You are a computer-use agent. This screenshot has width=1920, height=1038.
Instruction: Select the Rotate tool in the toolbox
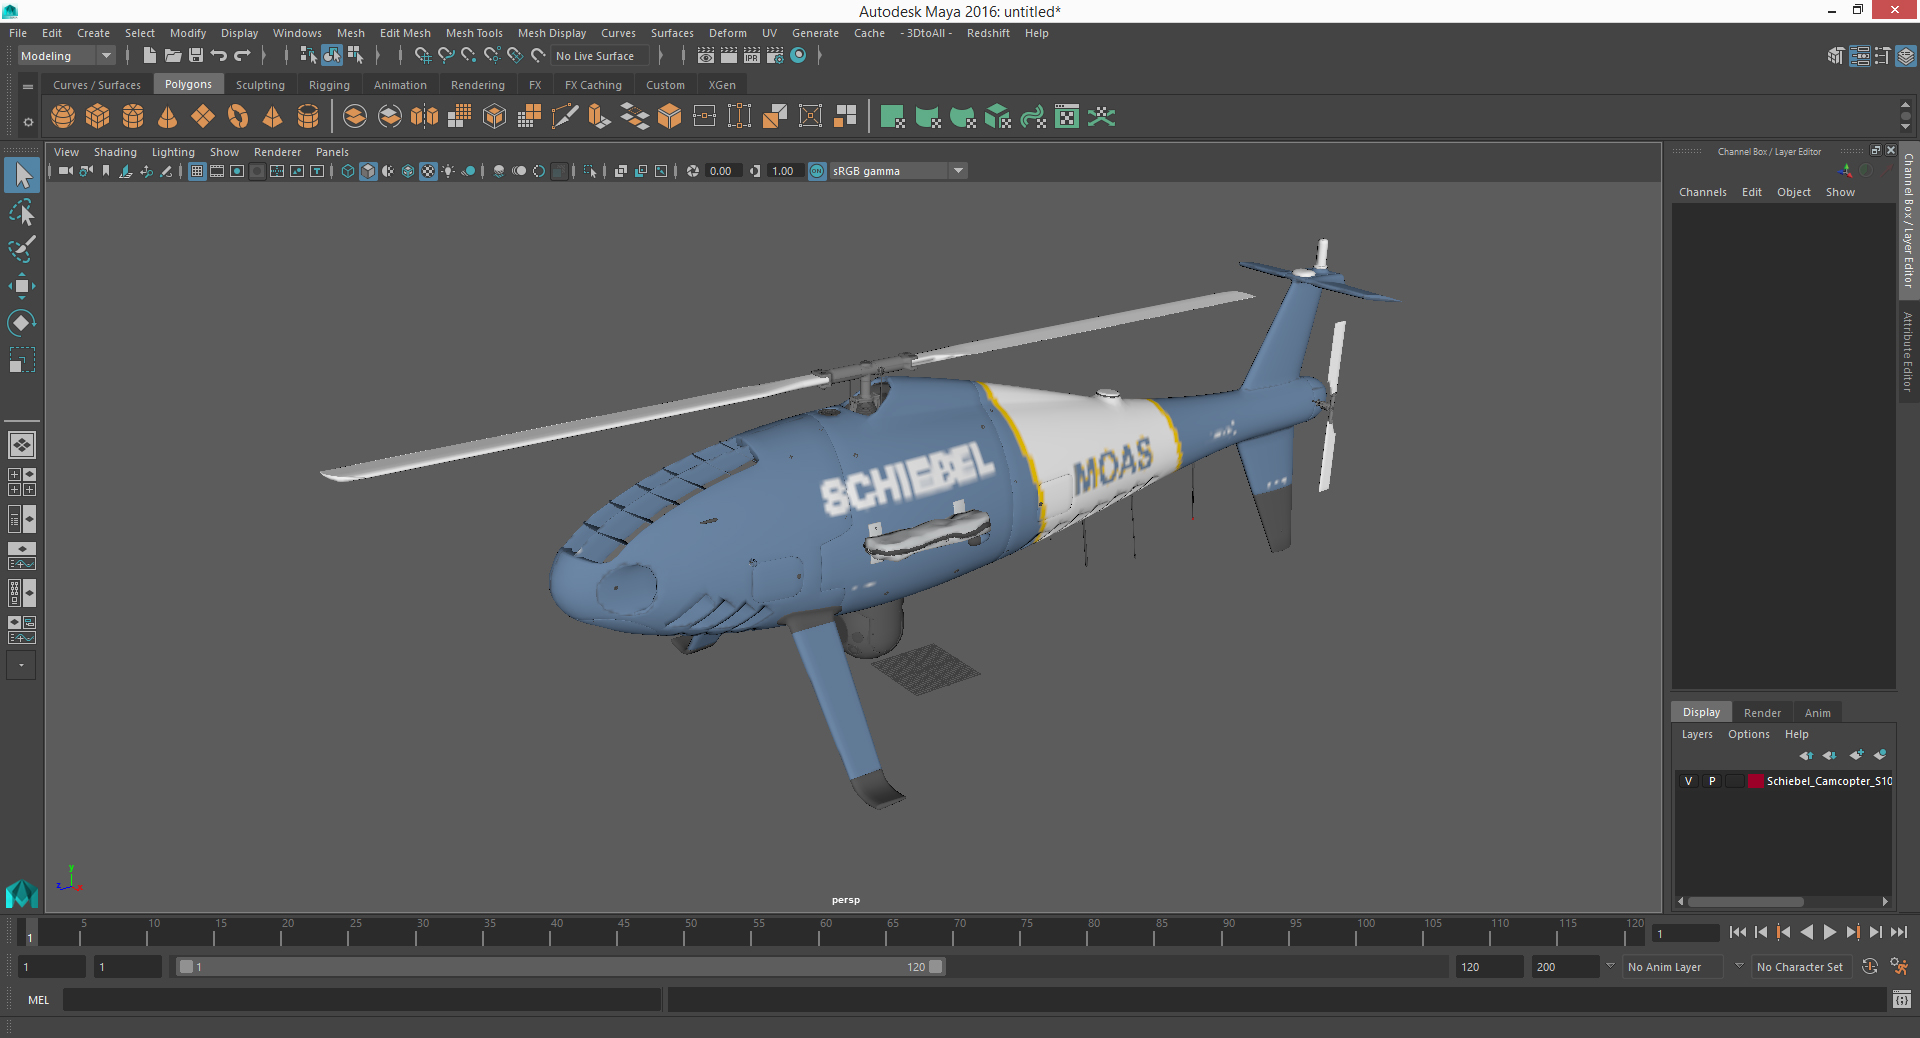pos(22,323)
